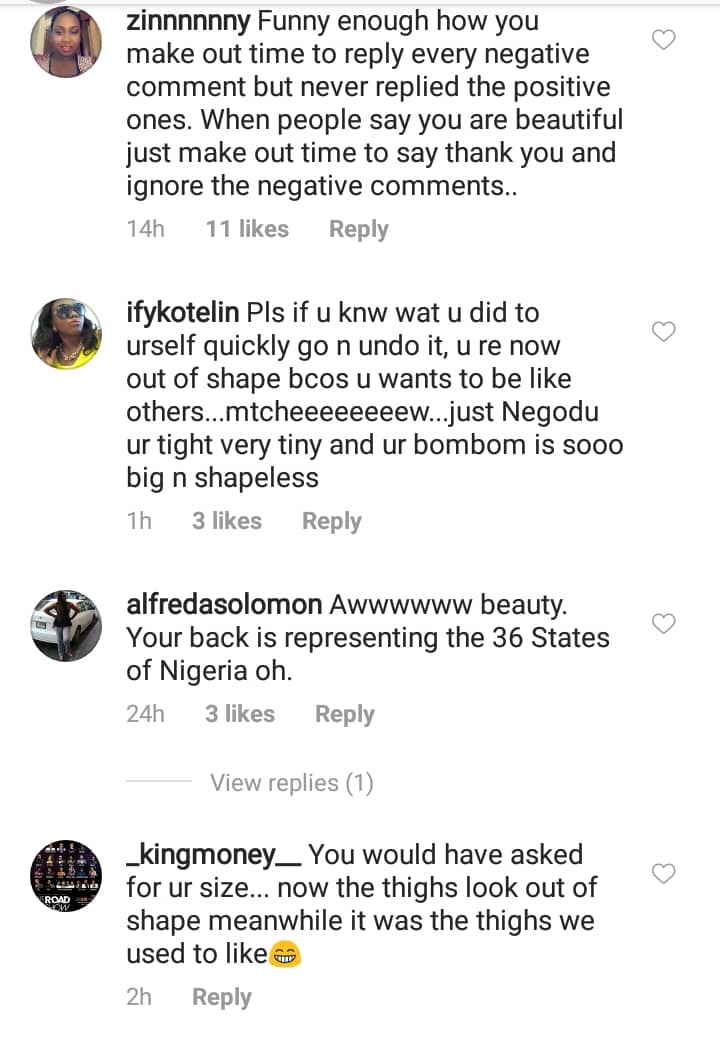Open zinnnnnny's profile picture

point(66,42)
